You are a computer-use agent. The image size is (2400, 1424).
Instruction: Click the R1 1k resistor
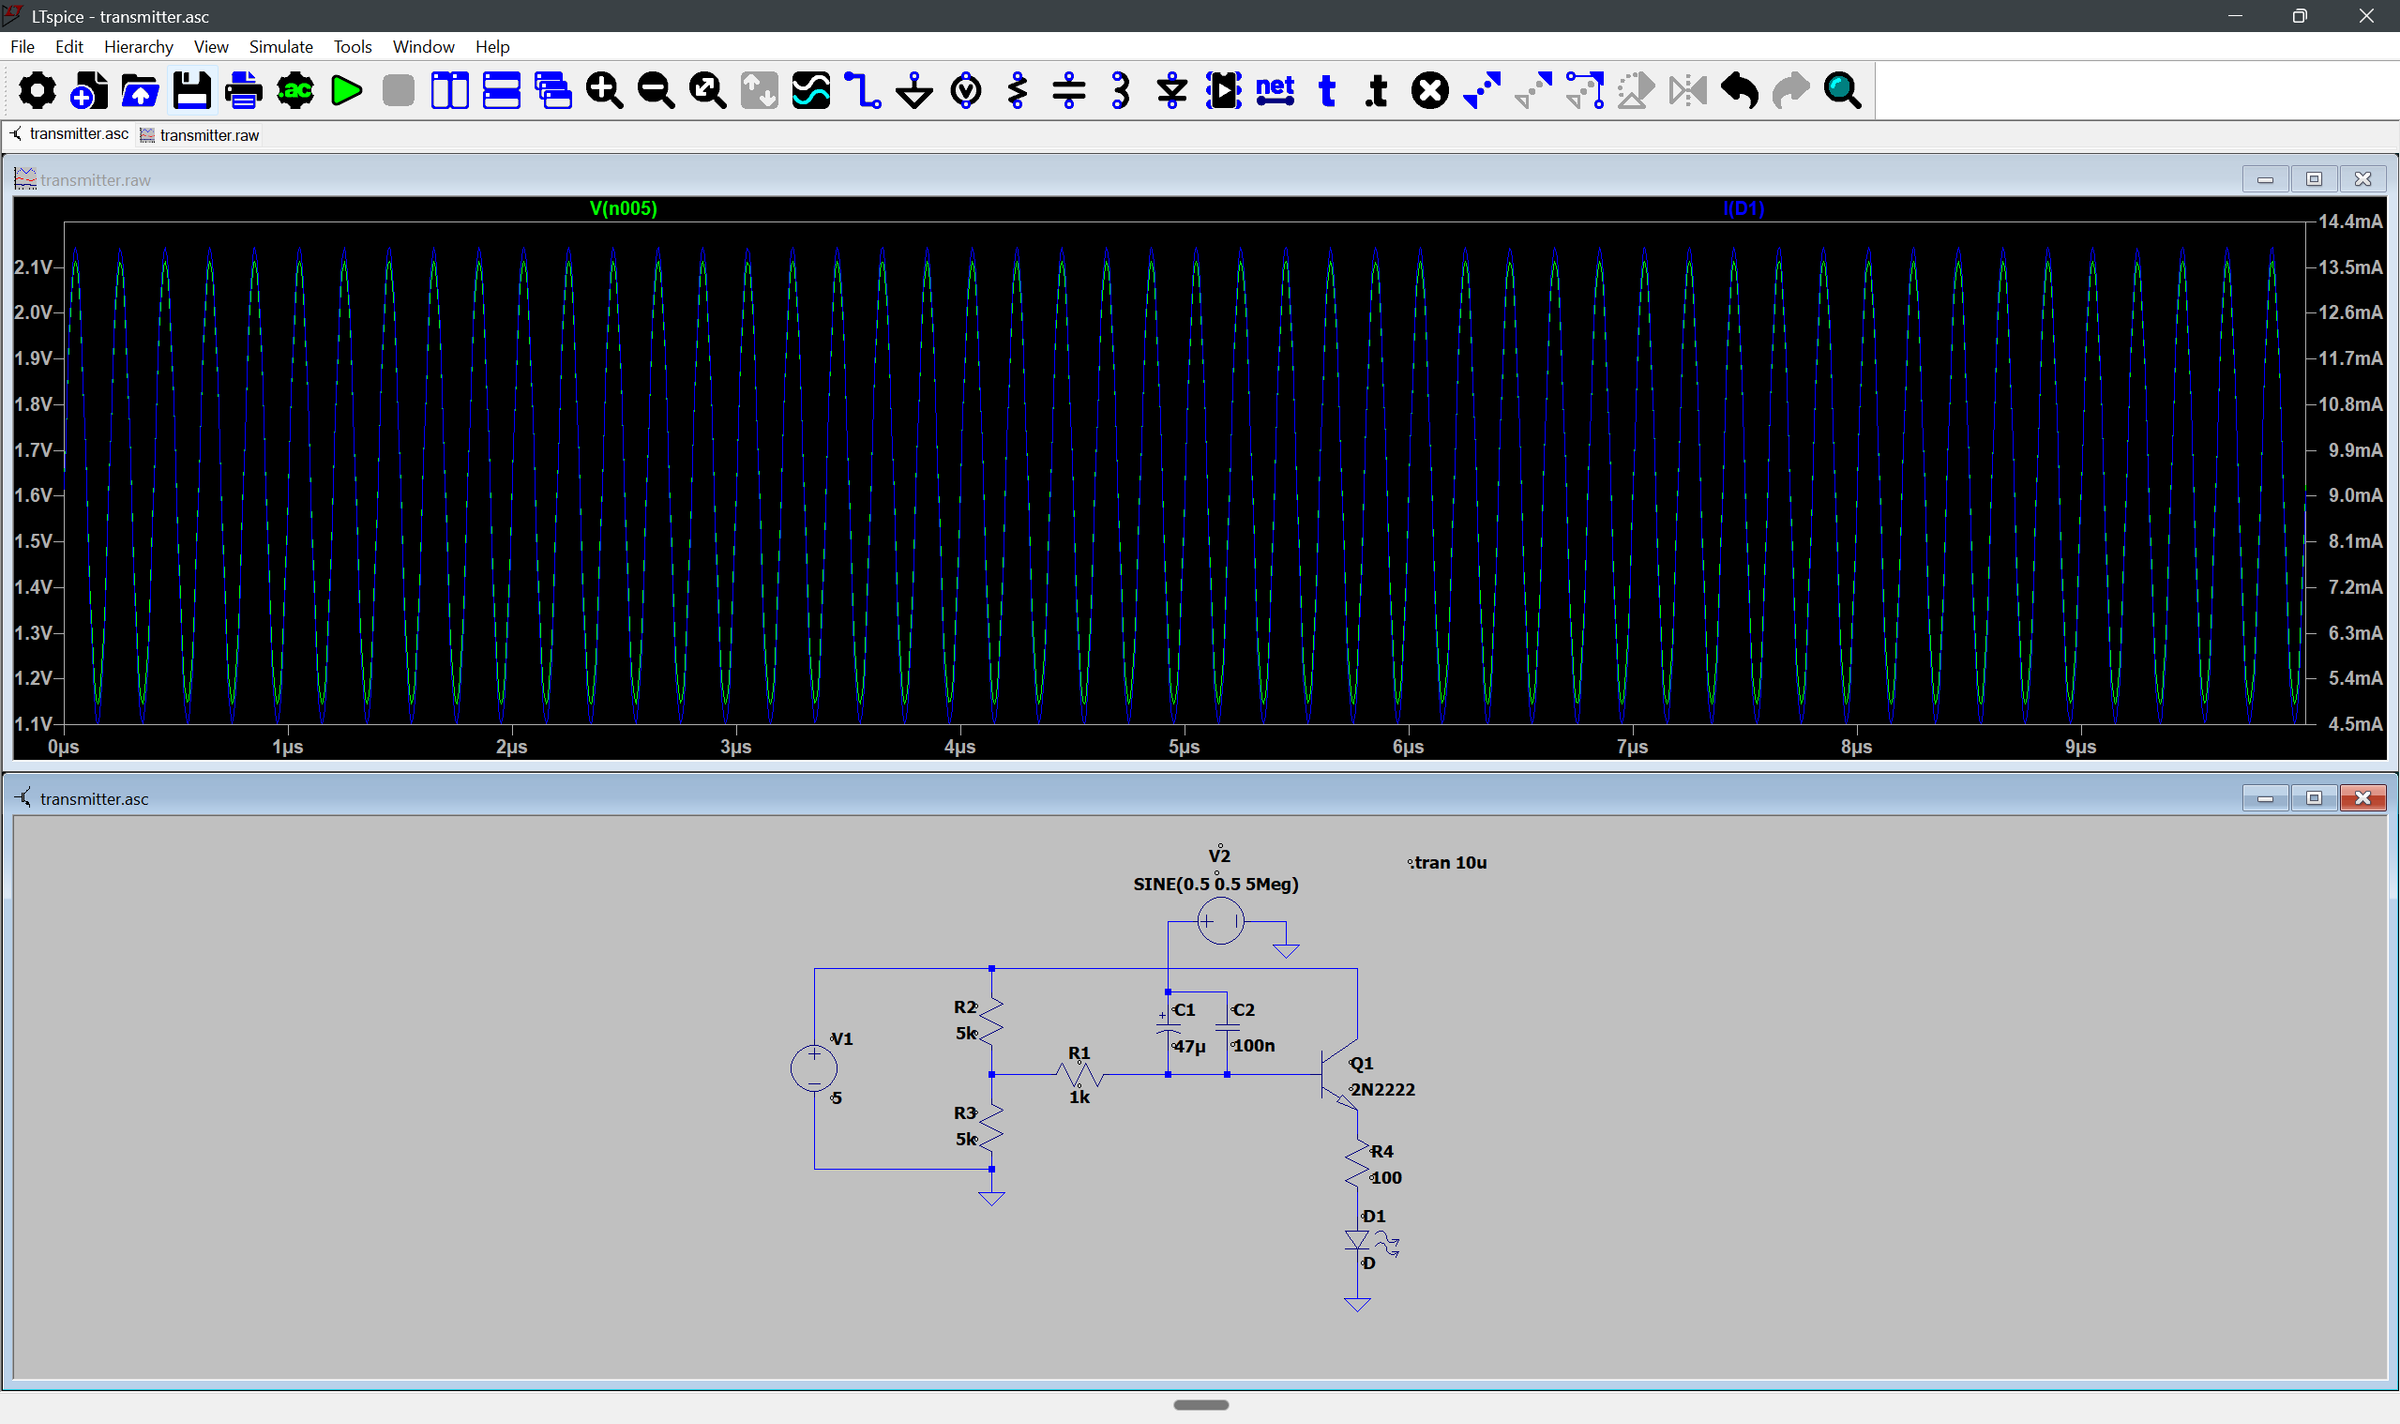click(1079, 1075)
